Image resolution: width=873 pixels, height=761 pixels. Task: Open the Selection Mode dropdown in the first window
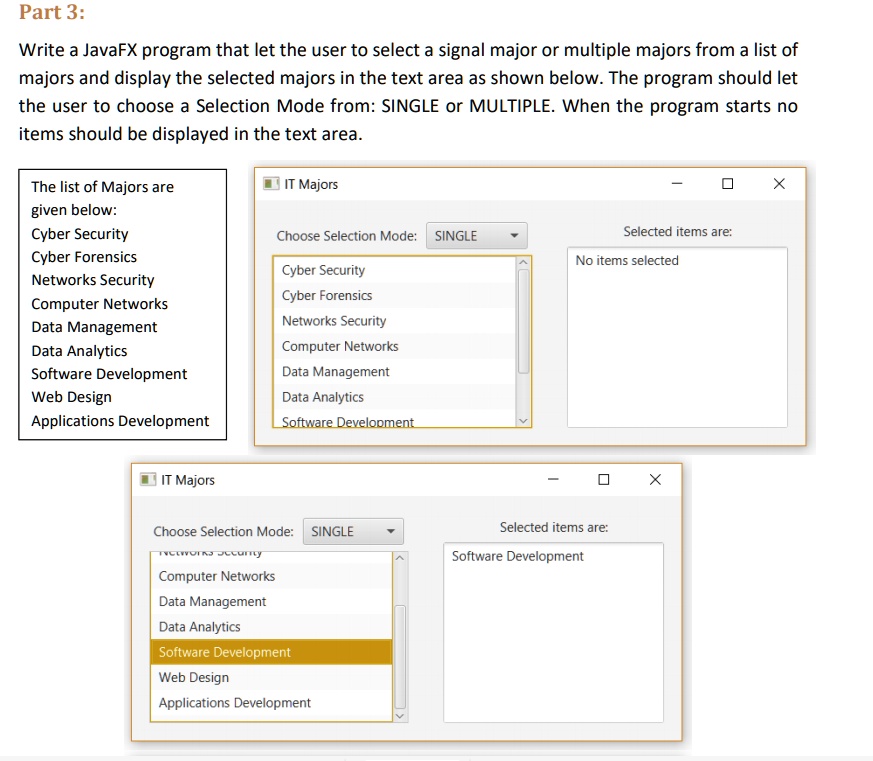(x=476, y=236)
